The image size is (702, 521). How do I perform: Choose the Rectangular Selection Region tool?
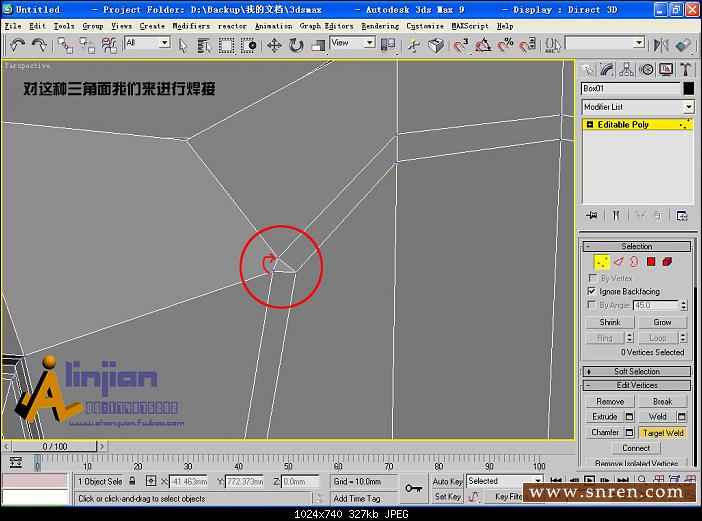click(226, 45)
